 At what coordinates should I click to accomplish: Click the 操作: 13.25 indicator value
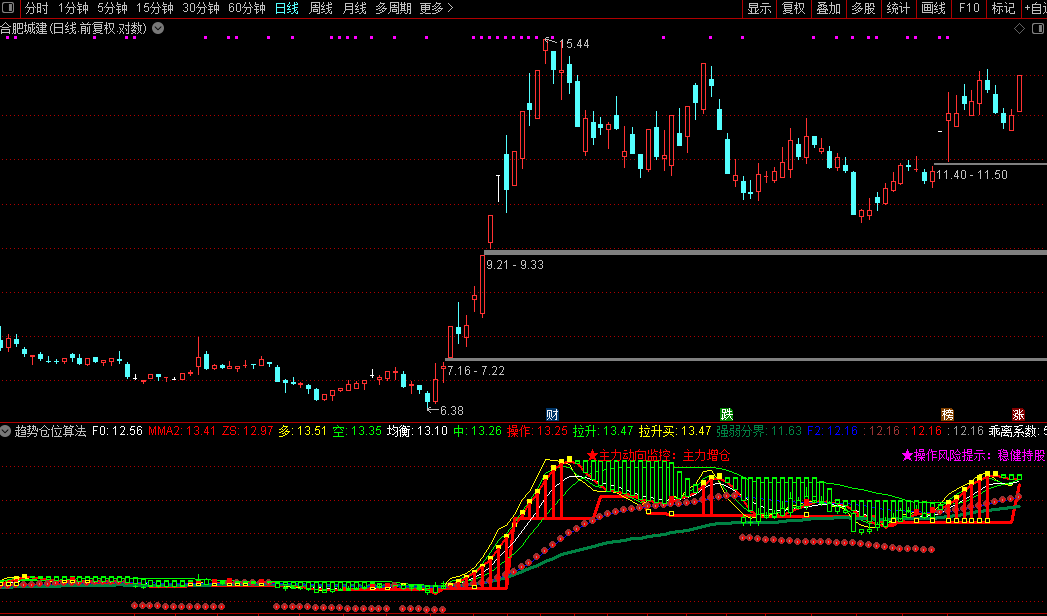[537, 431]
